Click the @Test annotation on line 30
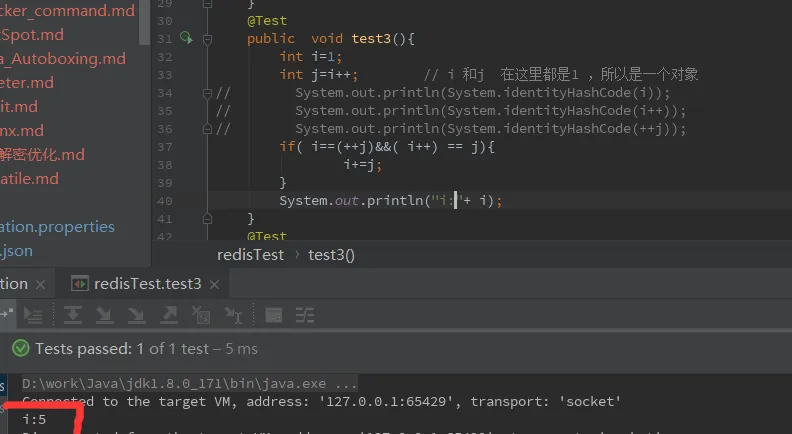This screenshot has height=434, width=792. (x=267, y=21)
